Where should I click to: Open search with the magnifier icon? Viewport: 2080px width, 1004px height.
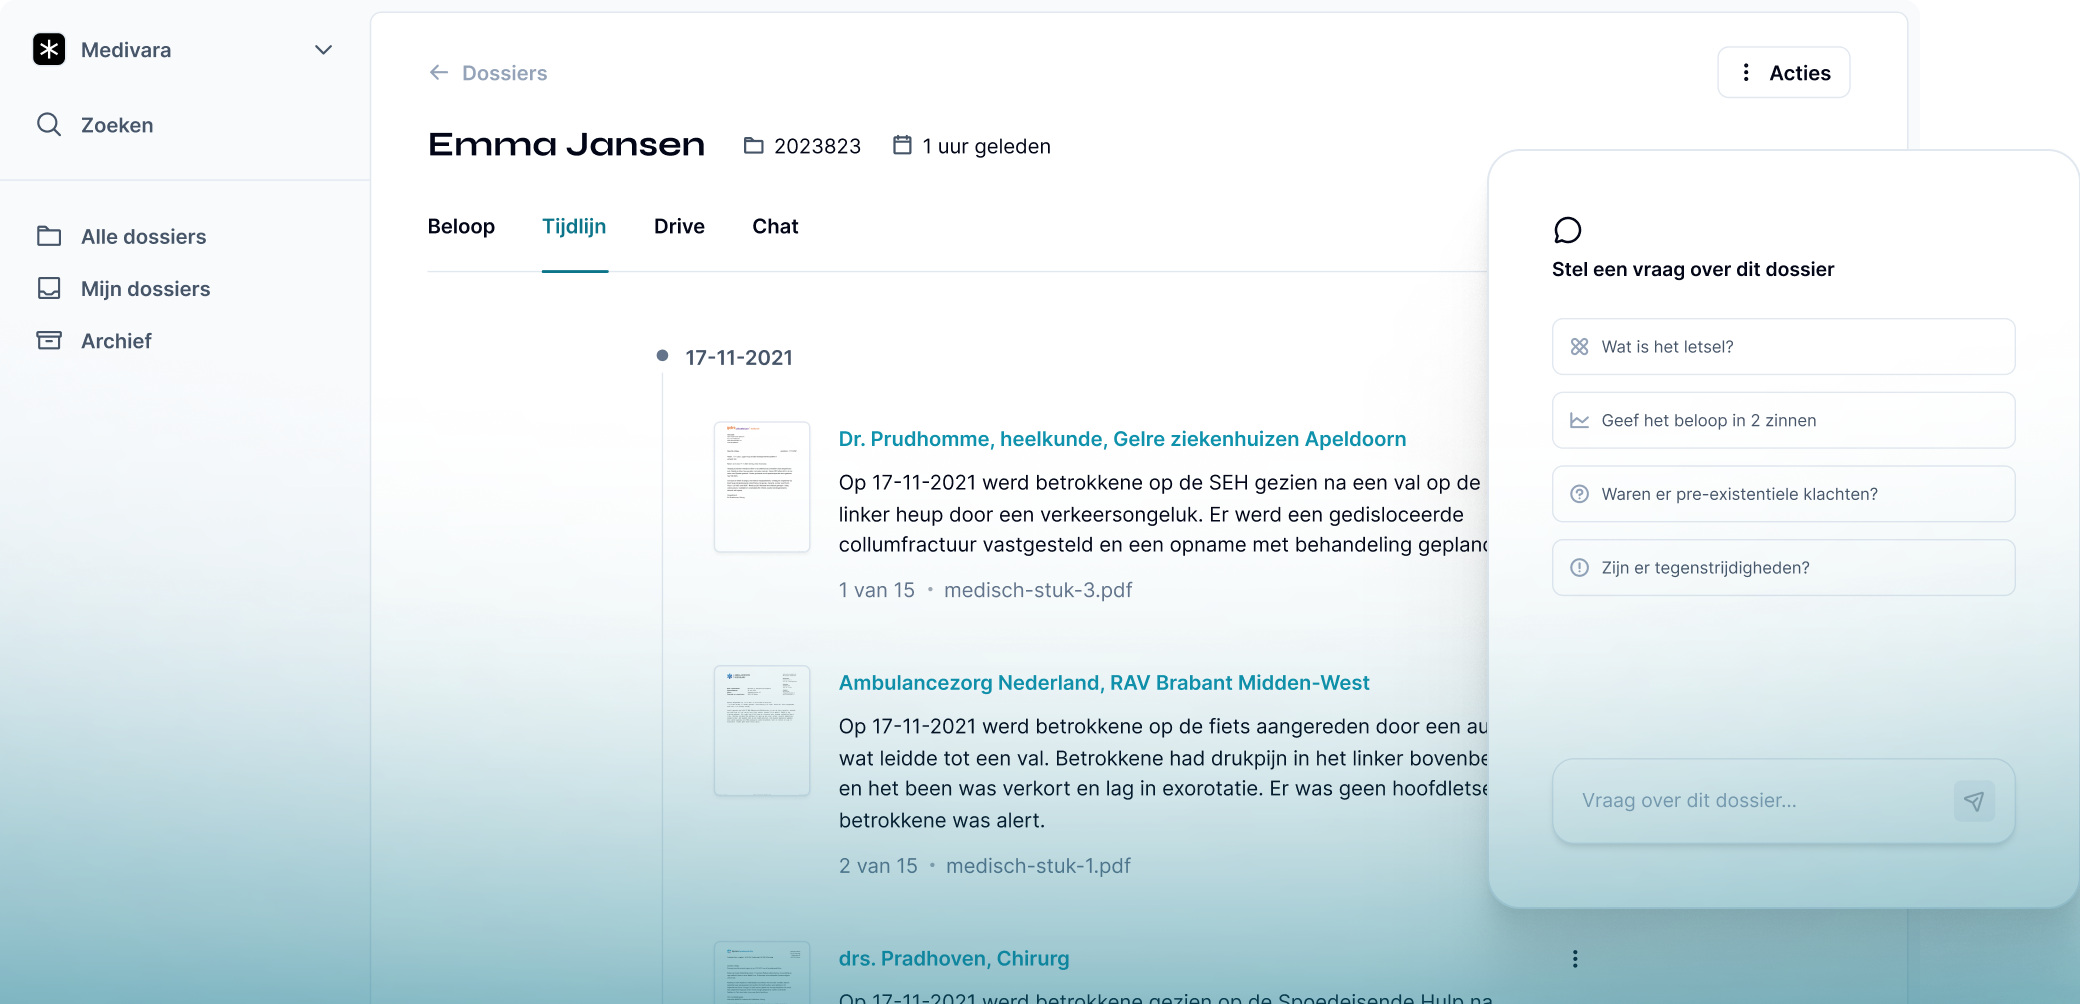click(x=50, y=125)
